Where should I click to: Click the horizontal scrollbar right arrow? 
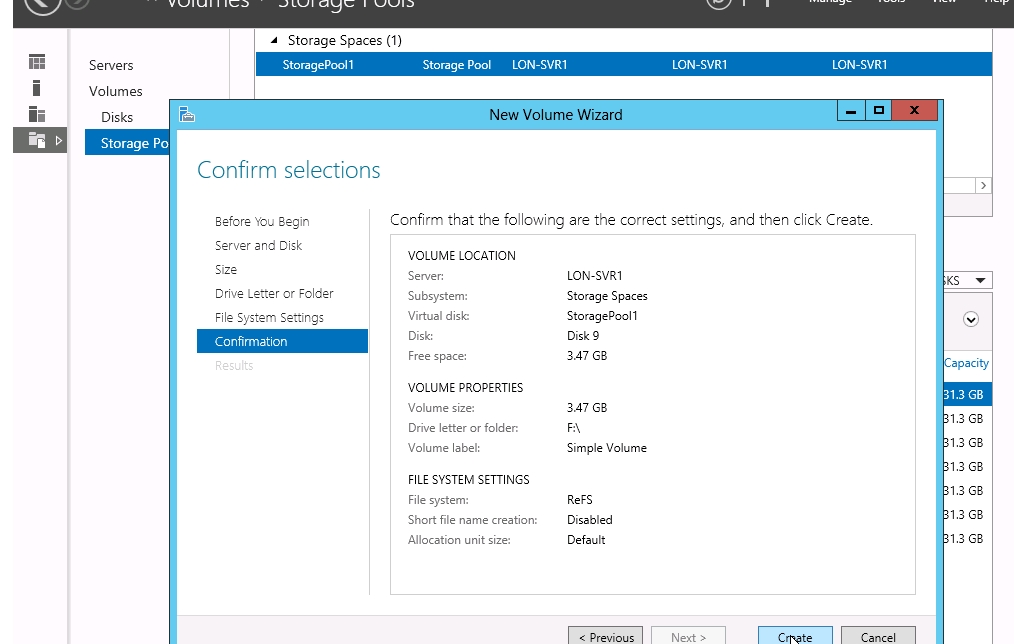tap(984, 186)
